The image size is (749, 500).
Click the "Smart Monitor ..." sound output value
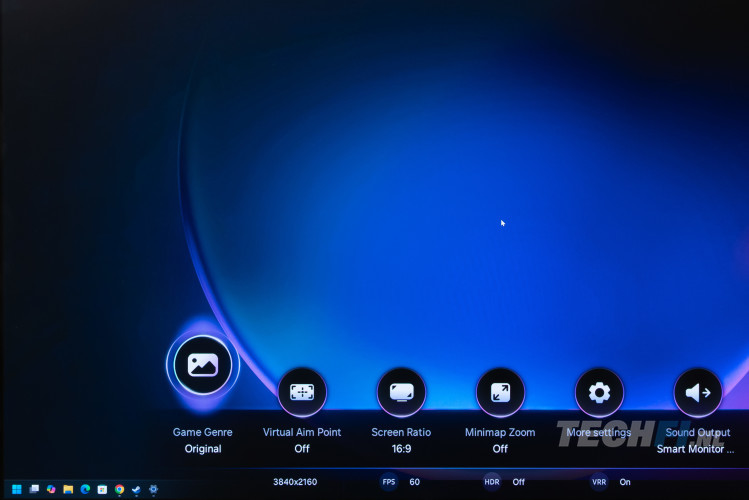696,449
